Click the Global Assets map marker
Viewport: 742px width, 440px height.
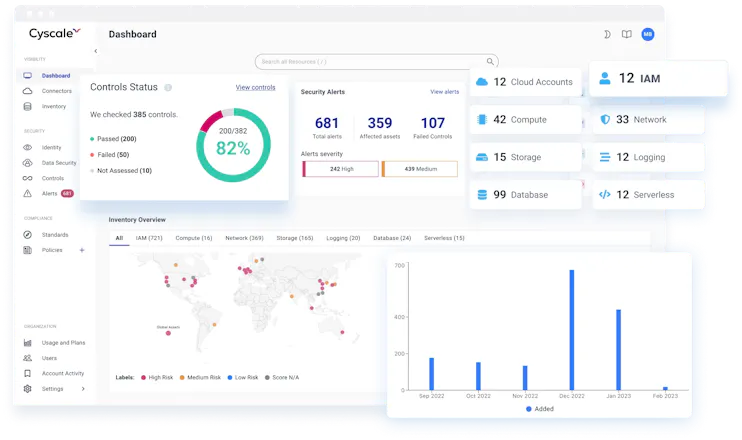pos(168,333)
